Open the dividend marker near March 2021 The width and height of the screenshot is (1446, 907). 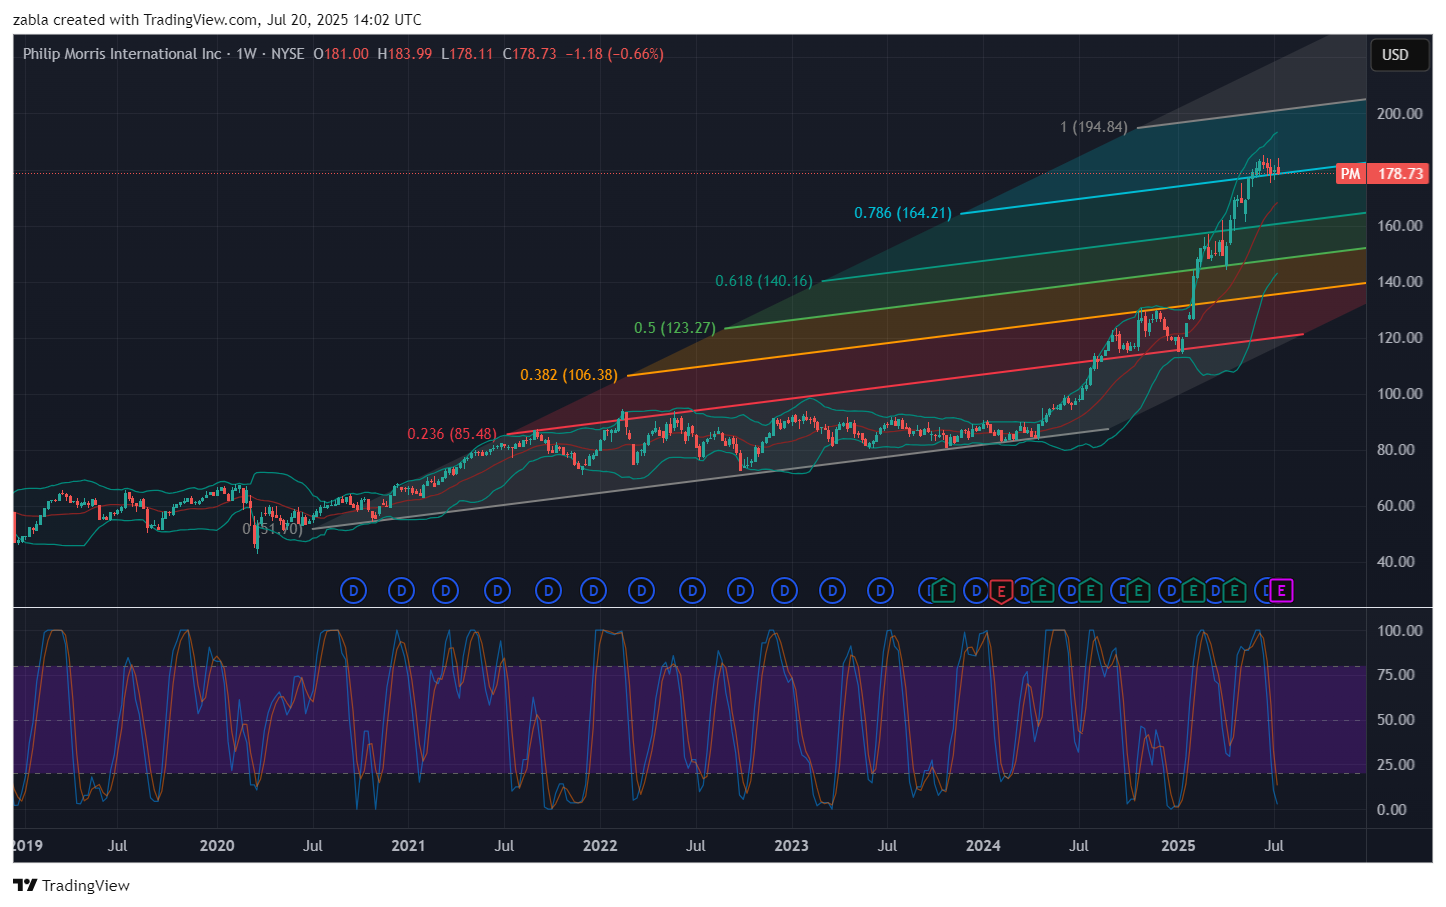coord(445,591)
